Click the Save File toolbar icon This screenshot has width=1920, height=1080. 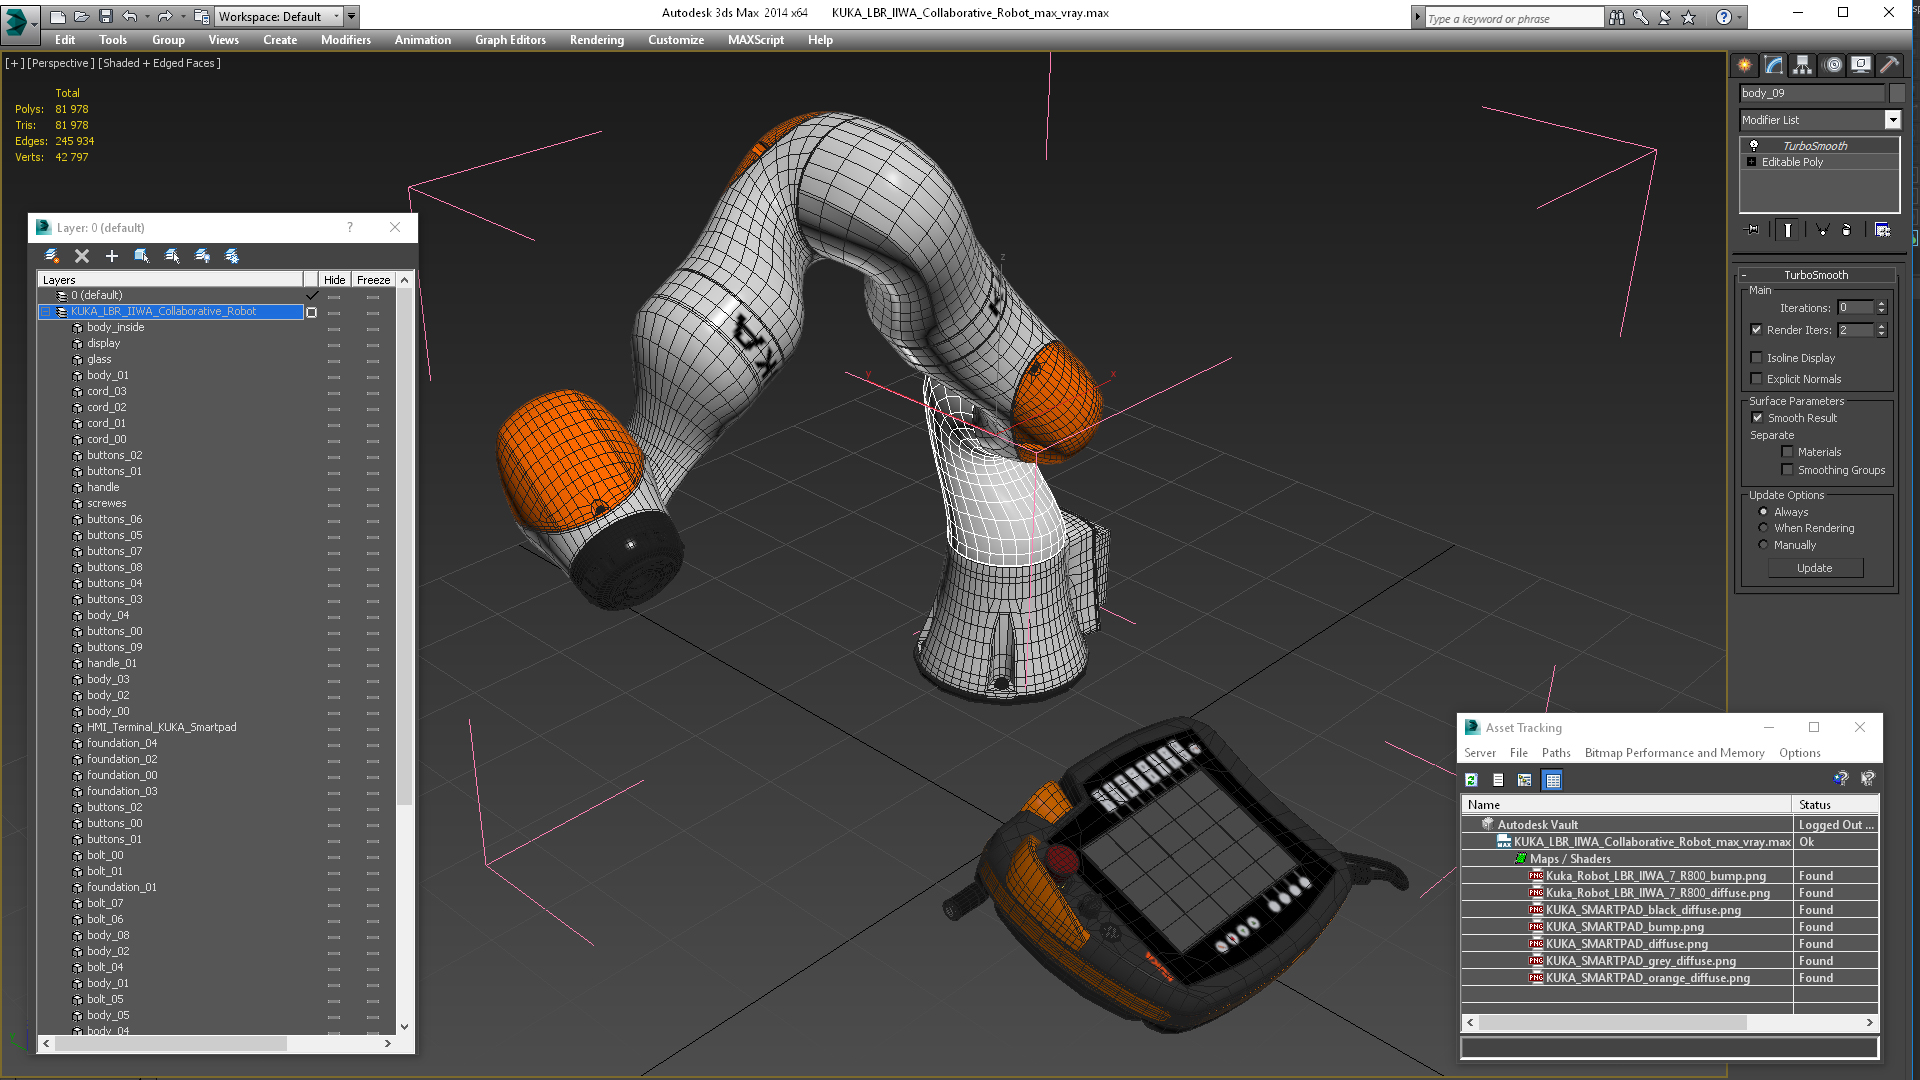coord(105,17)
